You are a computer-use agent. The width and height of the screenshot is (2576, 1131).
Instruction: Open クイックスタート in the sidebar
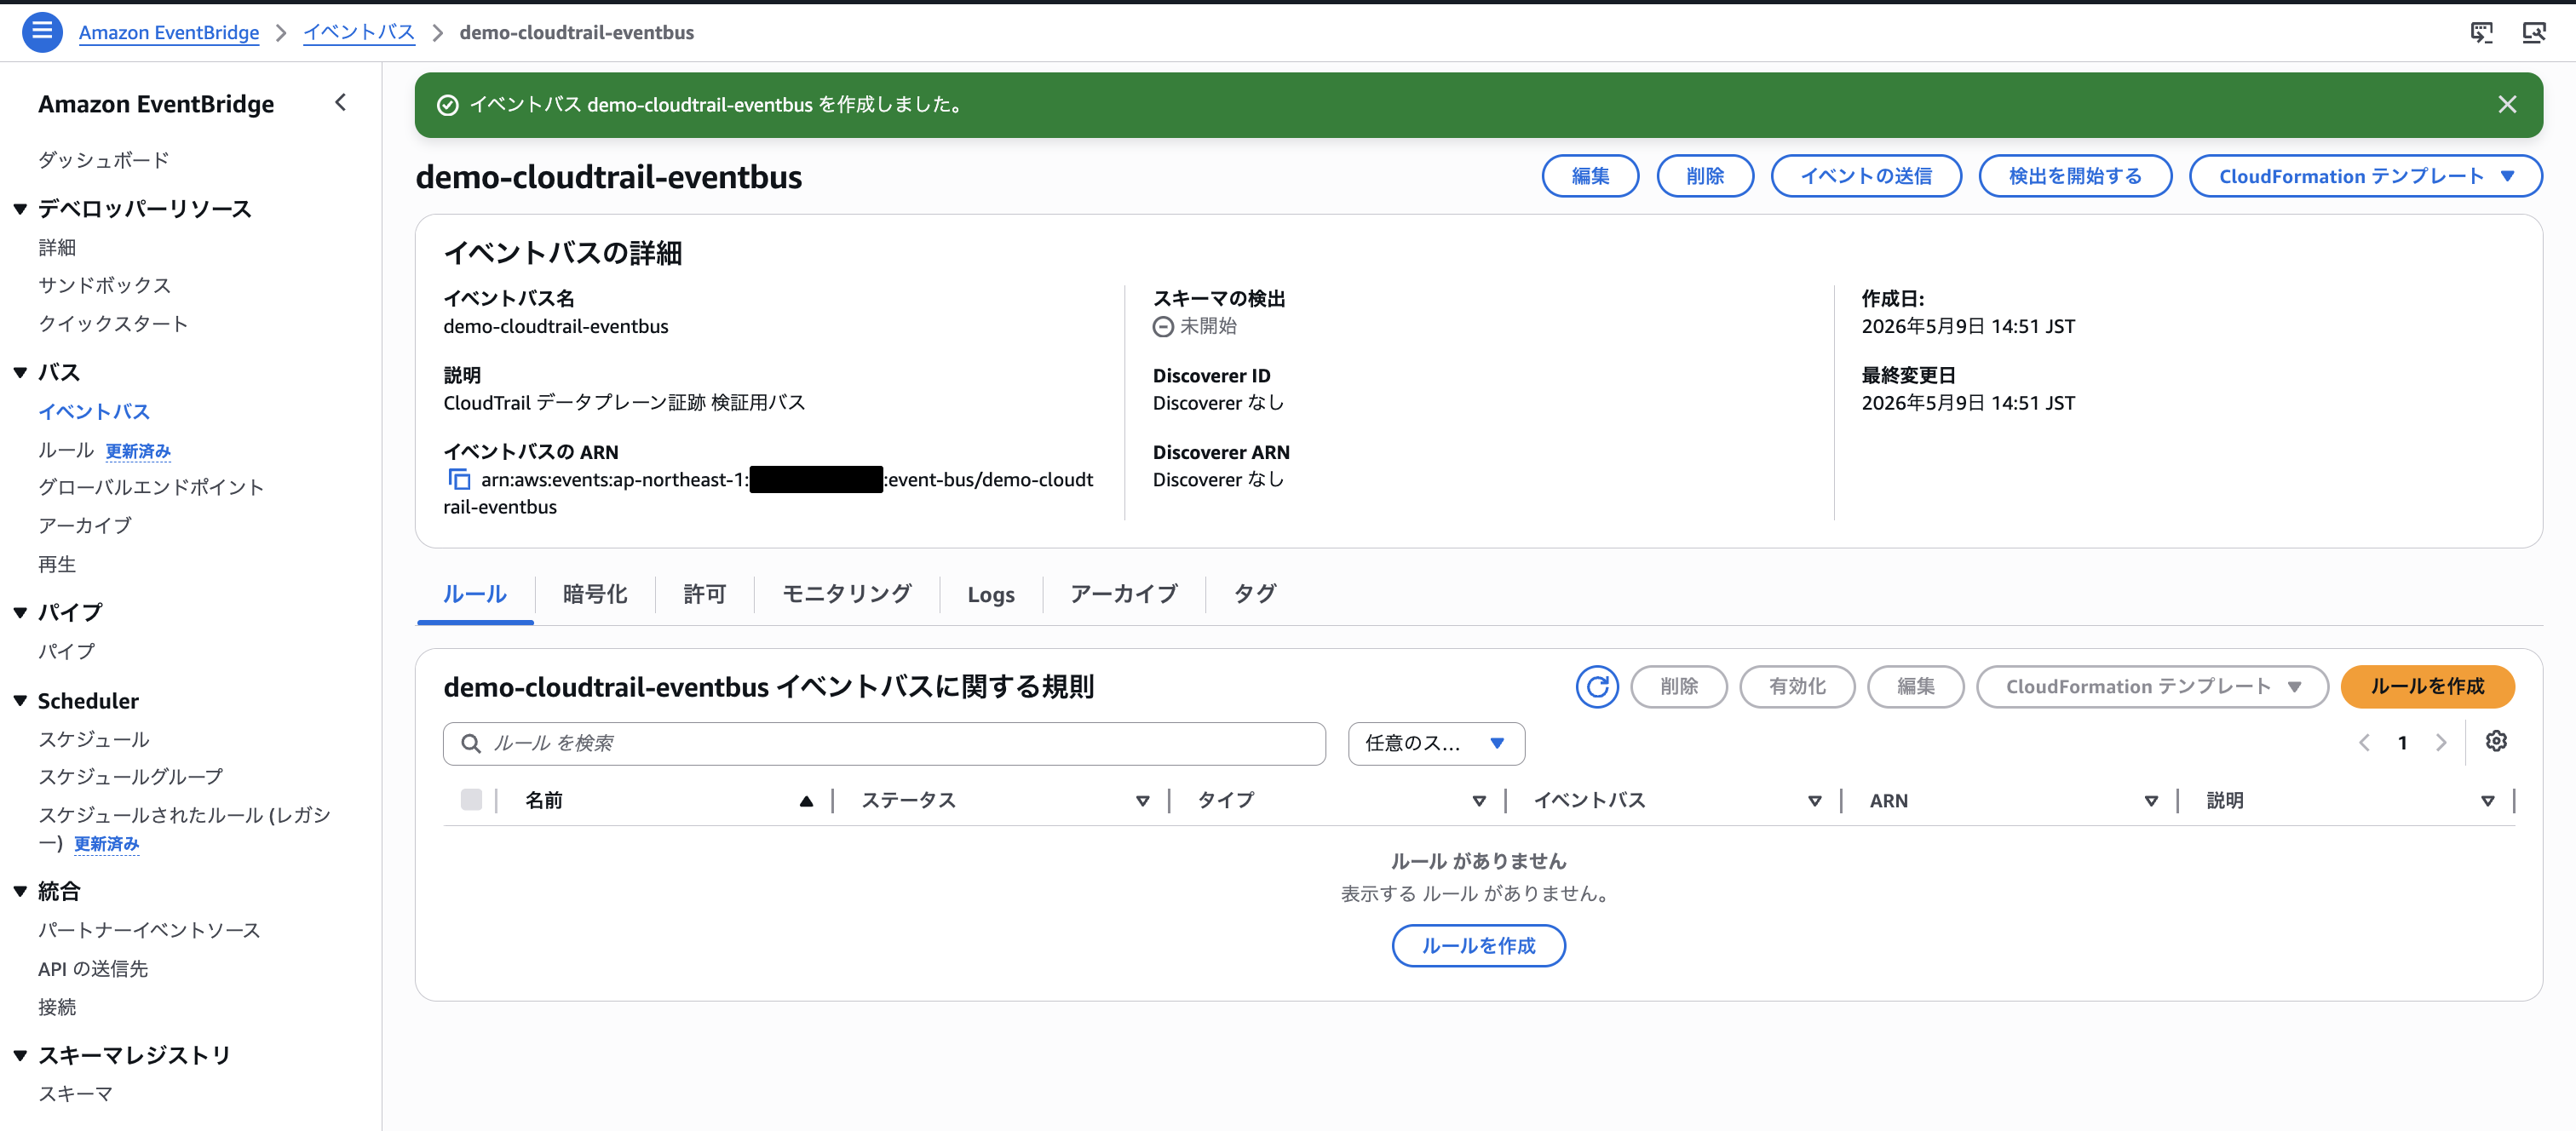(x=113, y=323)
